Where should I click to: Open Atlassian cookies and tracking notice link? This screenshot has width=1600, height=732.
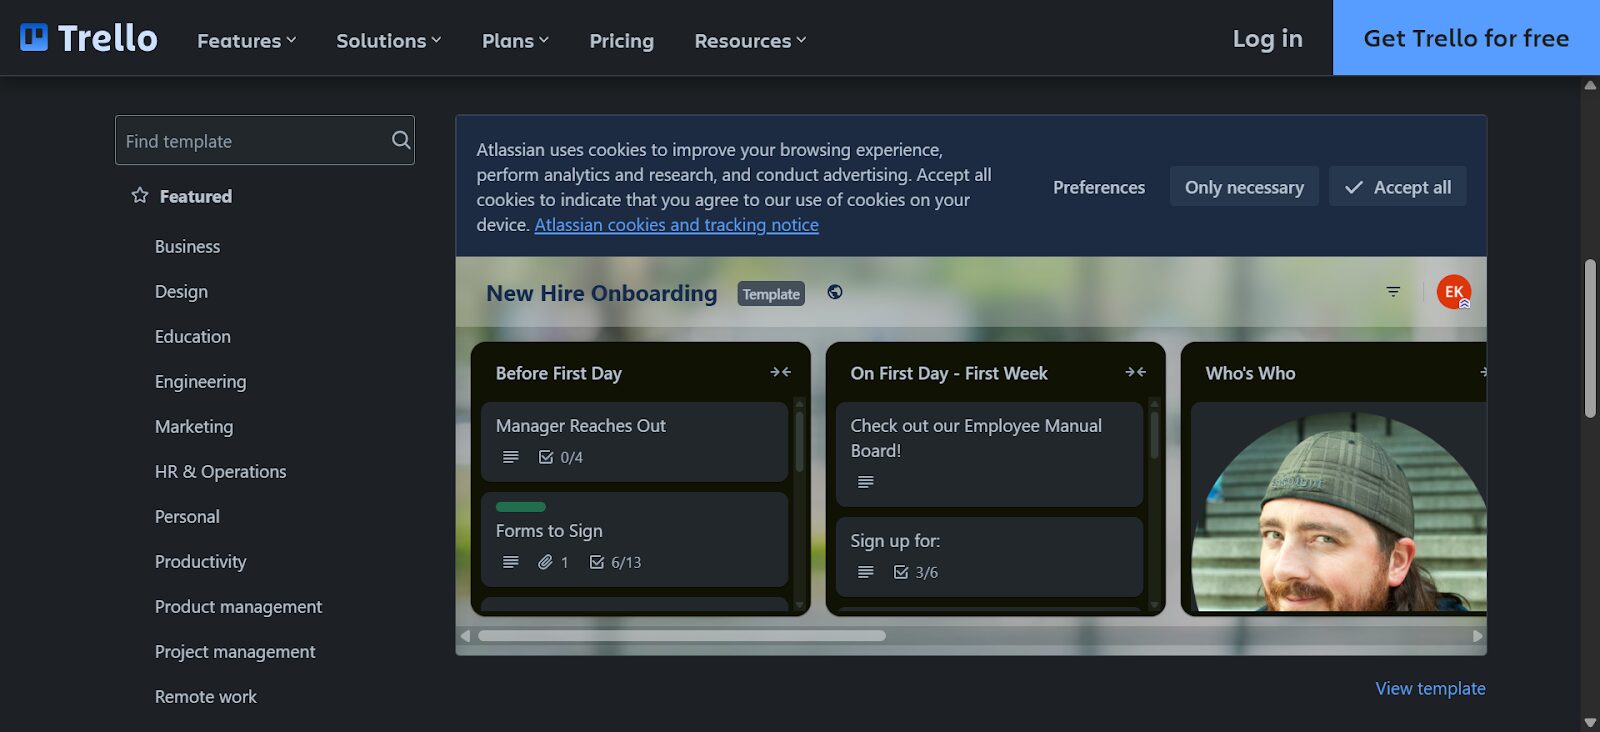pyautogui.click(x=676, y=225)
